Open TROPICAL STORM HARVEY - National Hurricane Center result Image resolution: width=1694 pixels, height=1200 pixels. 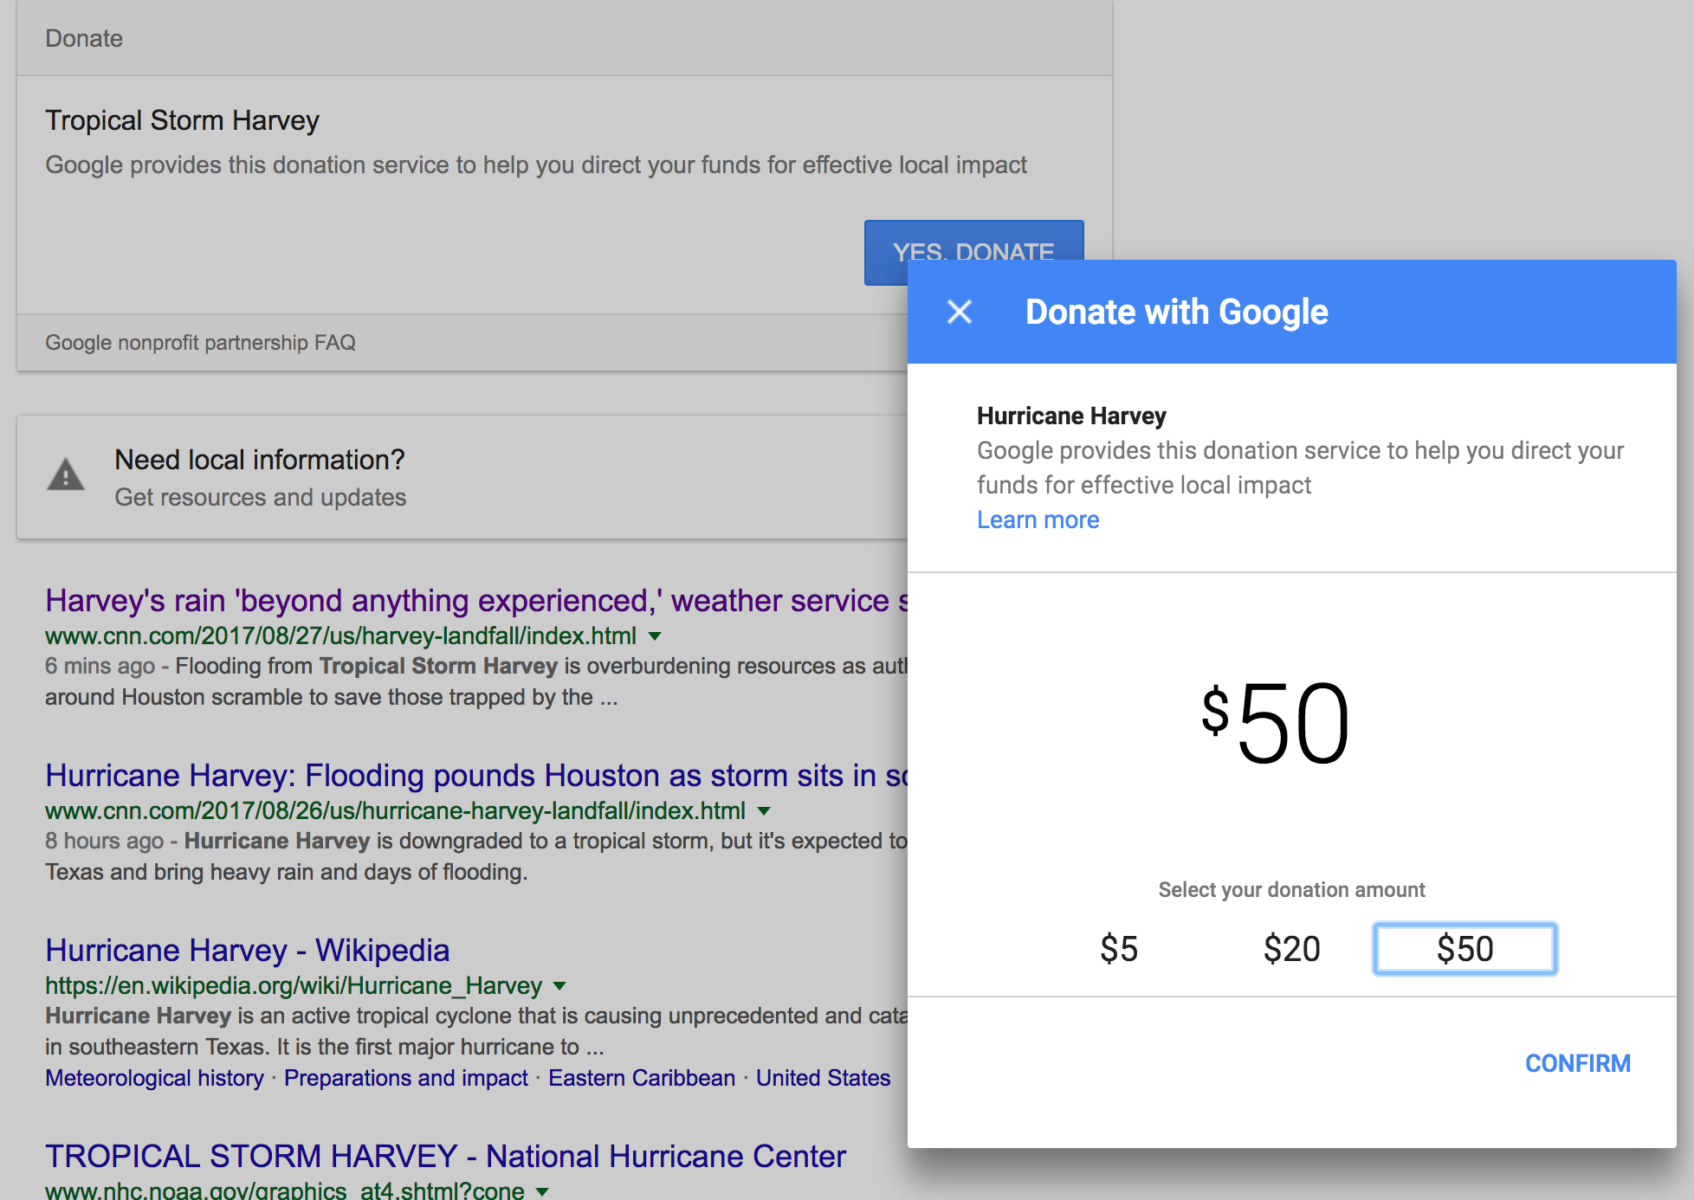pos(445,1156)
